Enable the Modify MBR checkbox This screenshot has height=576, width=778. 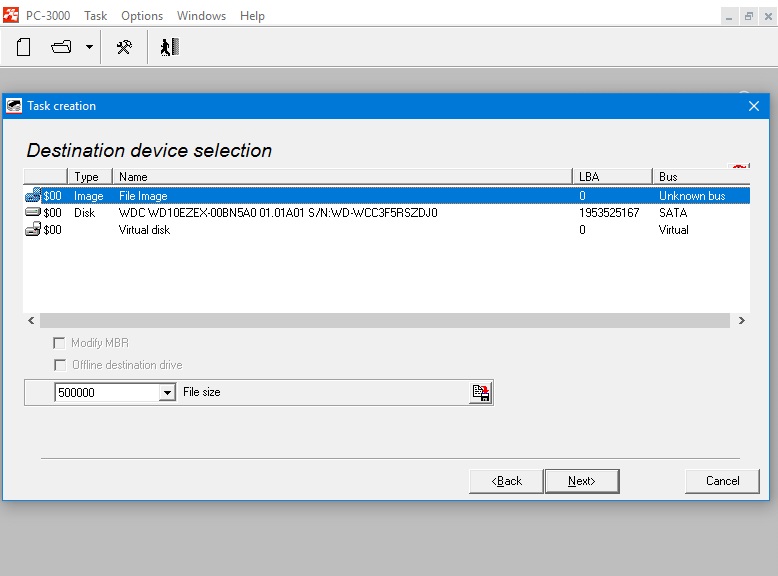[x=60, y=343]
